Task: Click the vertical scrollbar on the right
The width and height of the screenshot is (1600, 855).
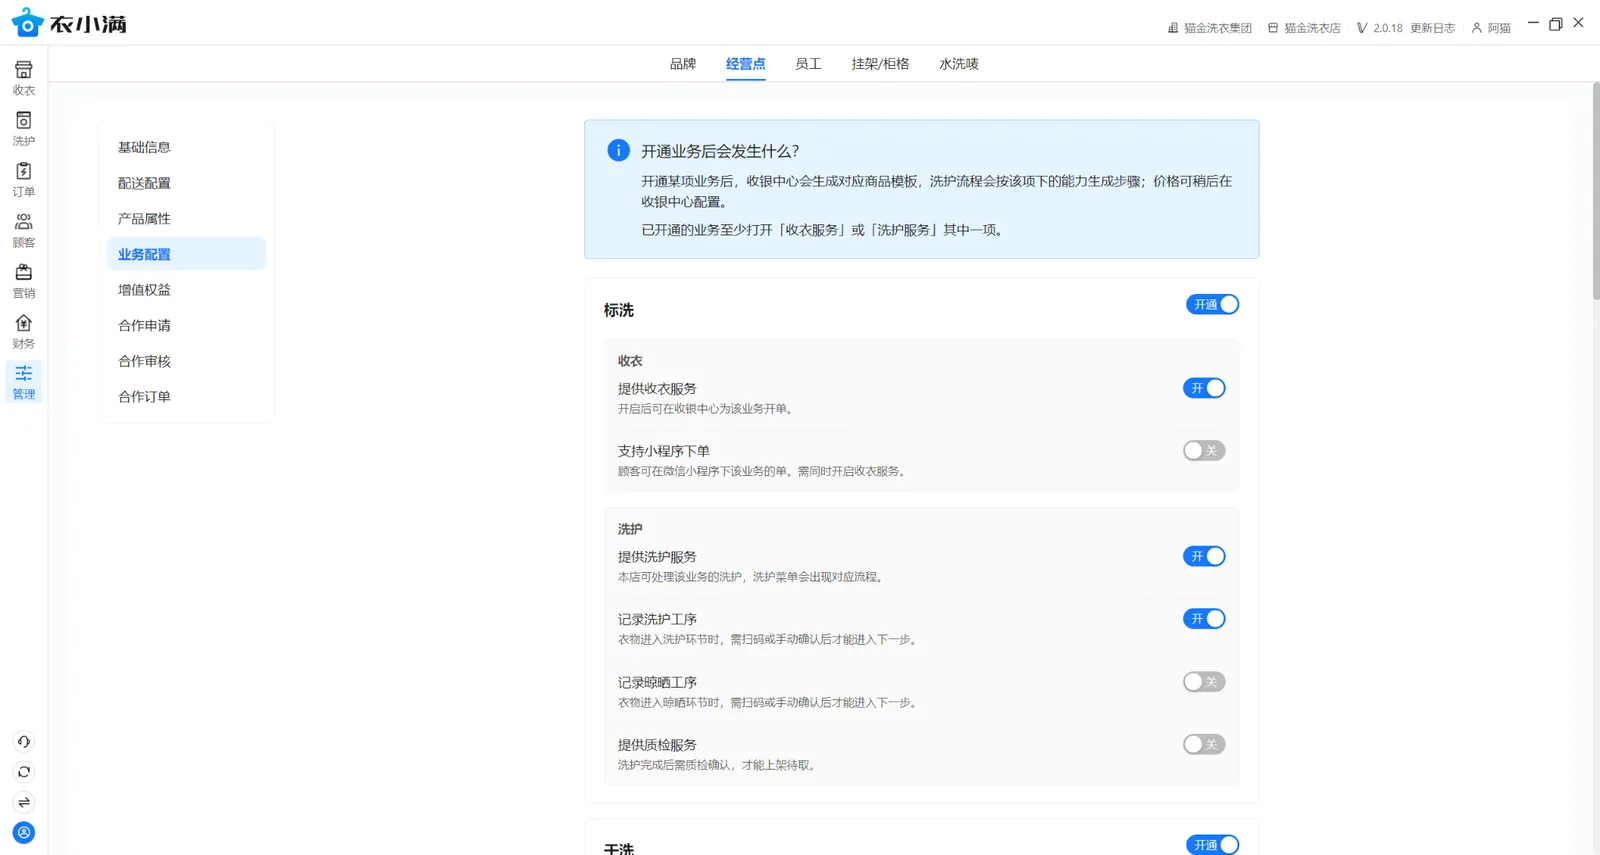Action: [1596, 190]
